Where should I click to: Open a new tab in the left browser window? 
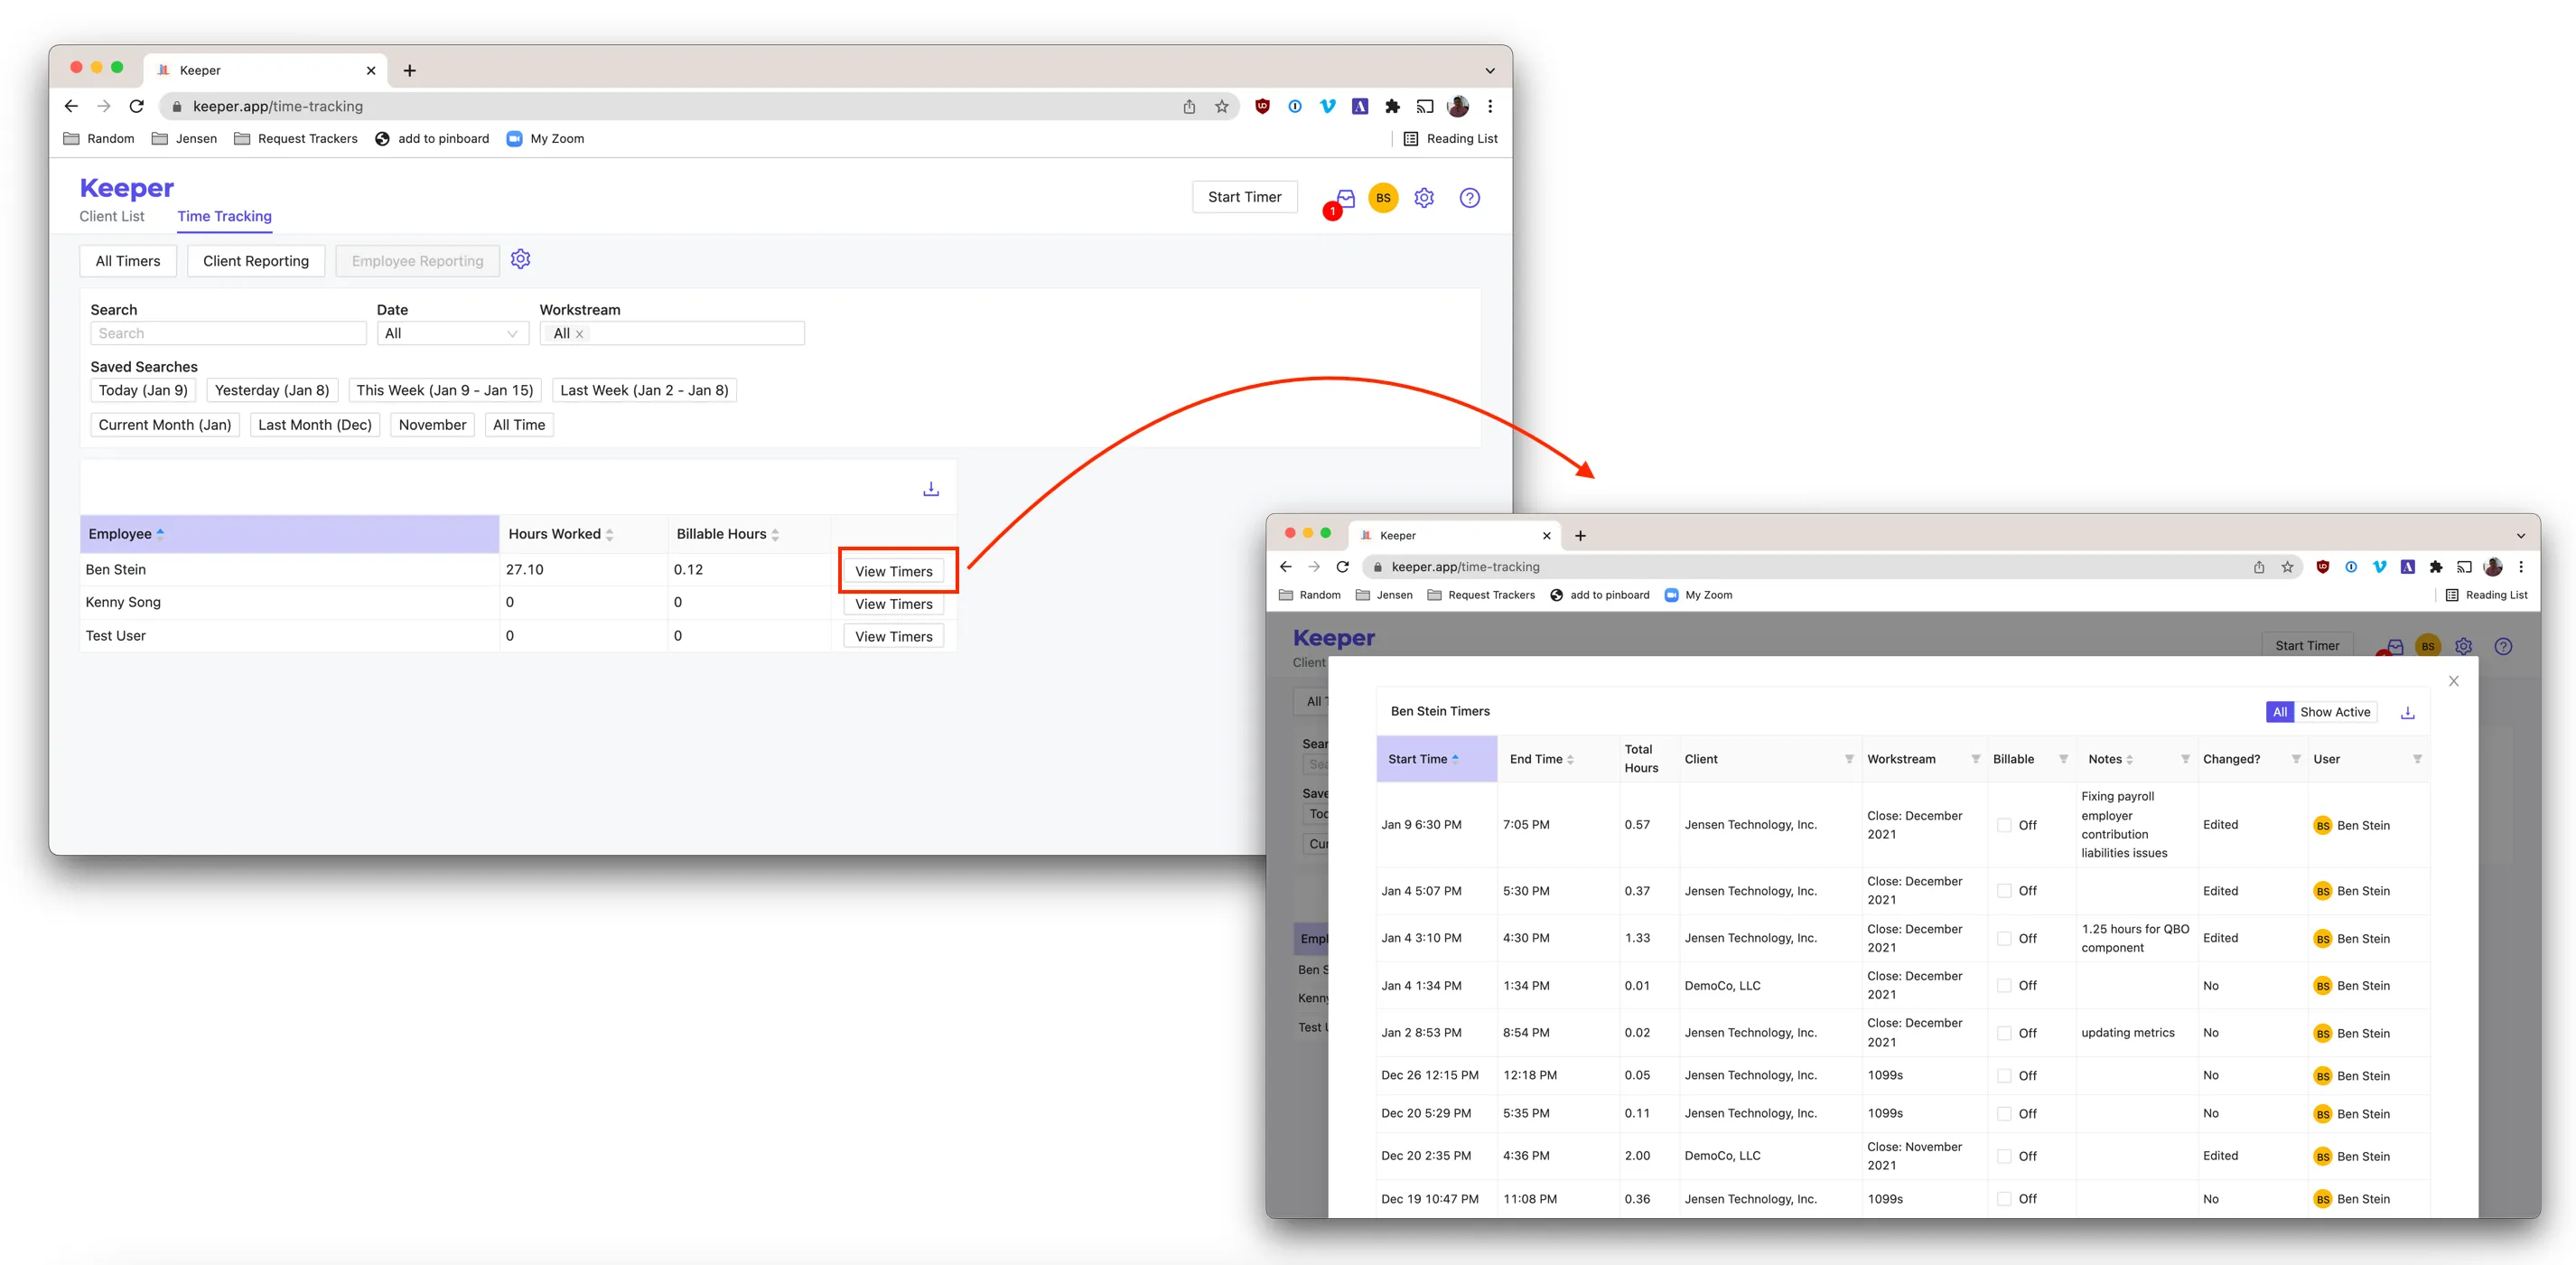click(x=409, y=70)
